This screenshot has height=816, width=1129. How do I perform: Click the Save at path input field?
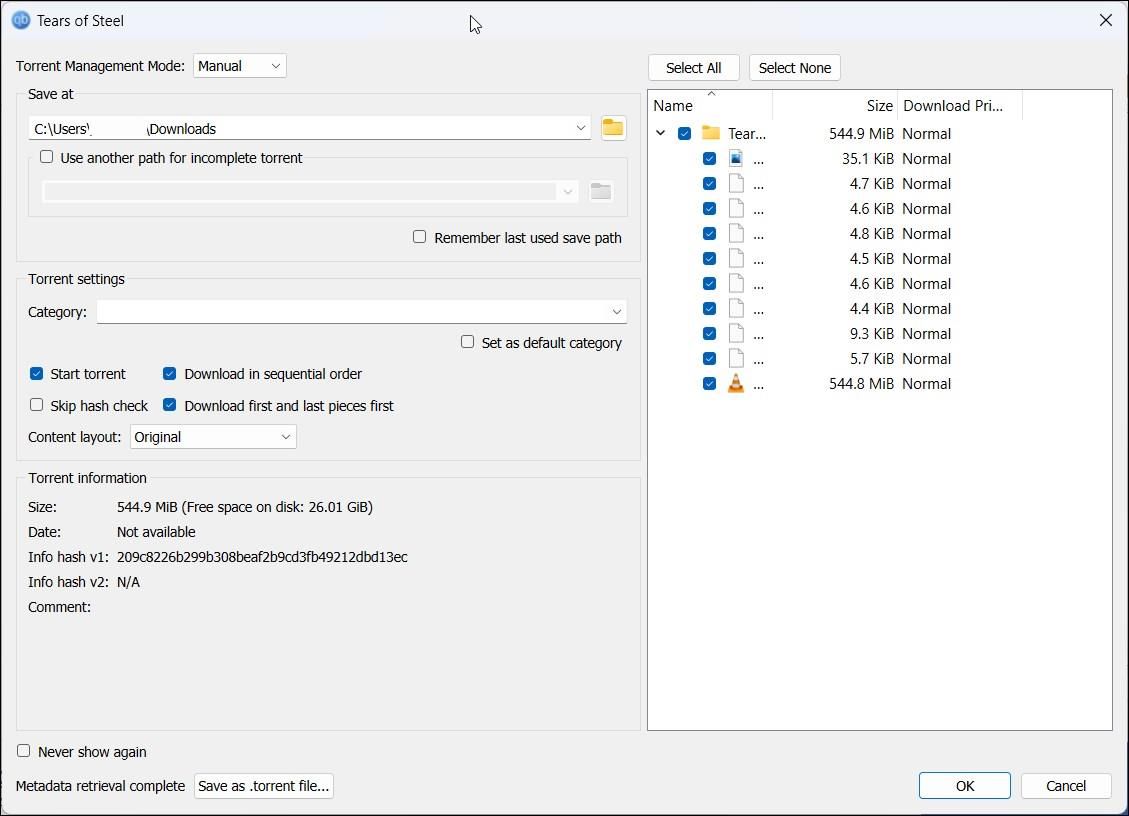coord(300,128)
